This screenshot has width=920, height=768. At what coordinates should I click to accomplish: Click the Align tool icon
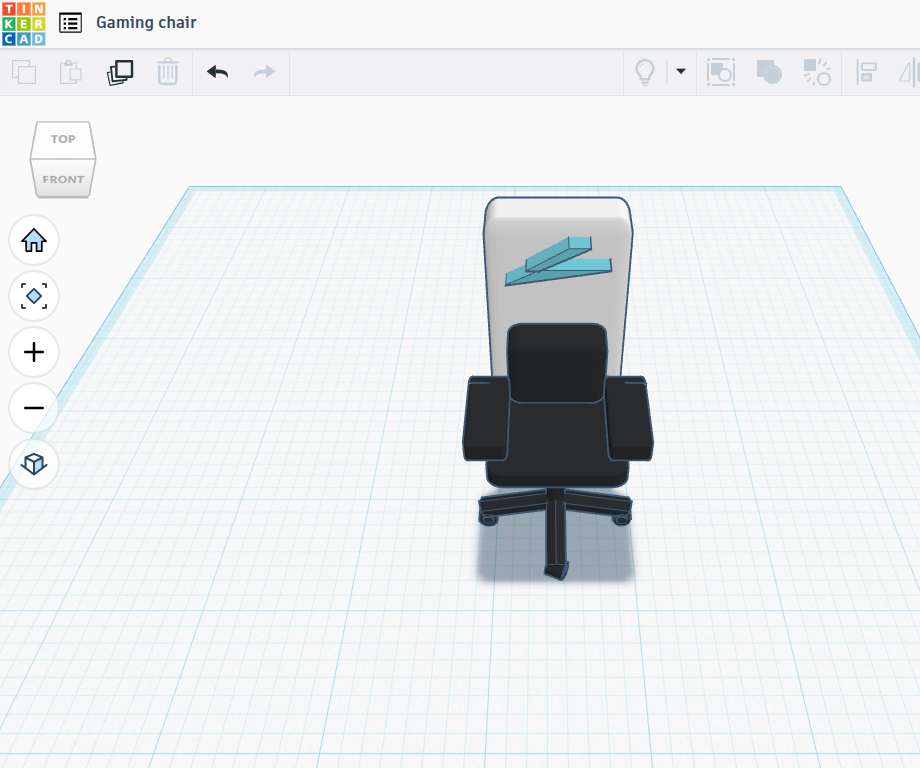click(x=867, y=72)
